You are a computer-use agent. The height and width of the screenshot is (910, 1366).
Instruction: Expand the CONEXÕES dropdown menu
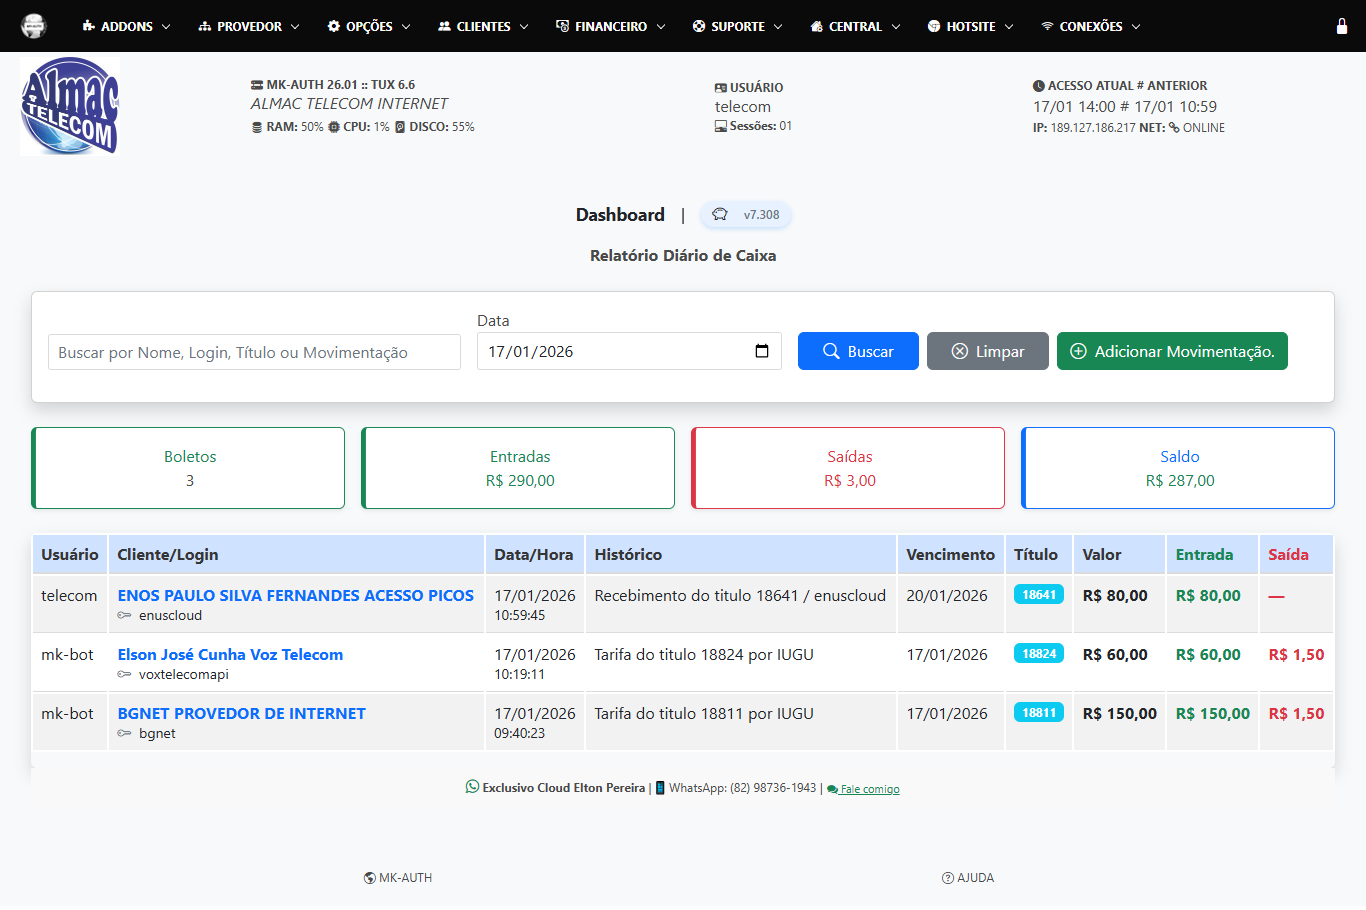1090,26
